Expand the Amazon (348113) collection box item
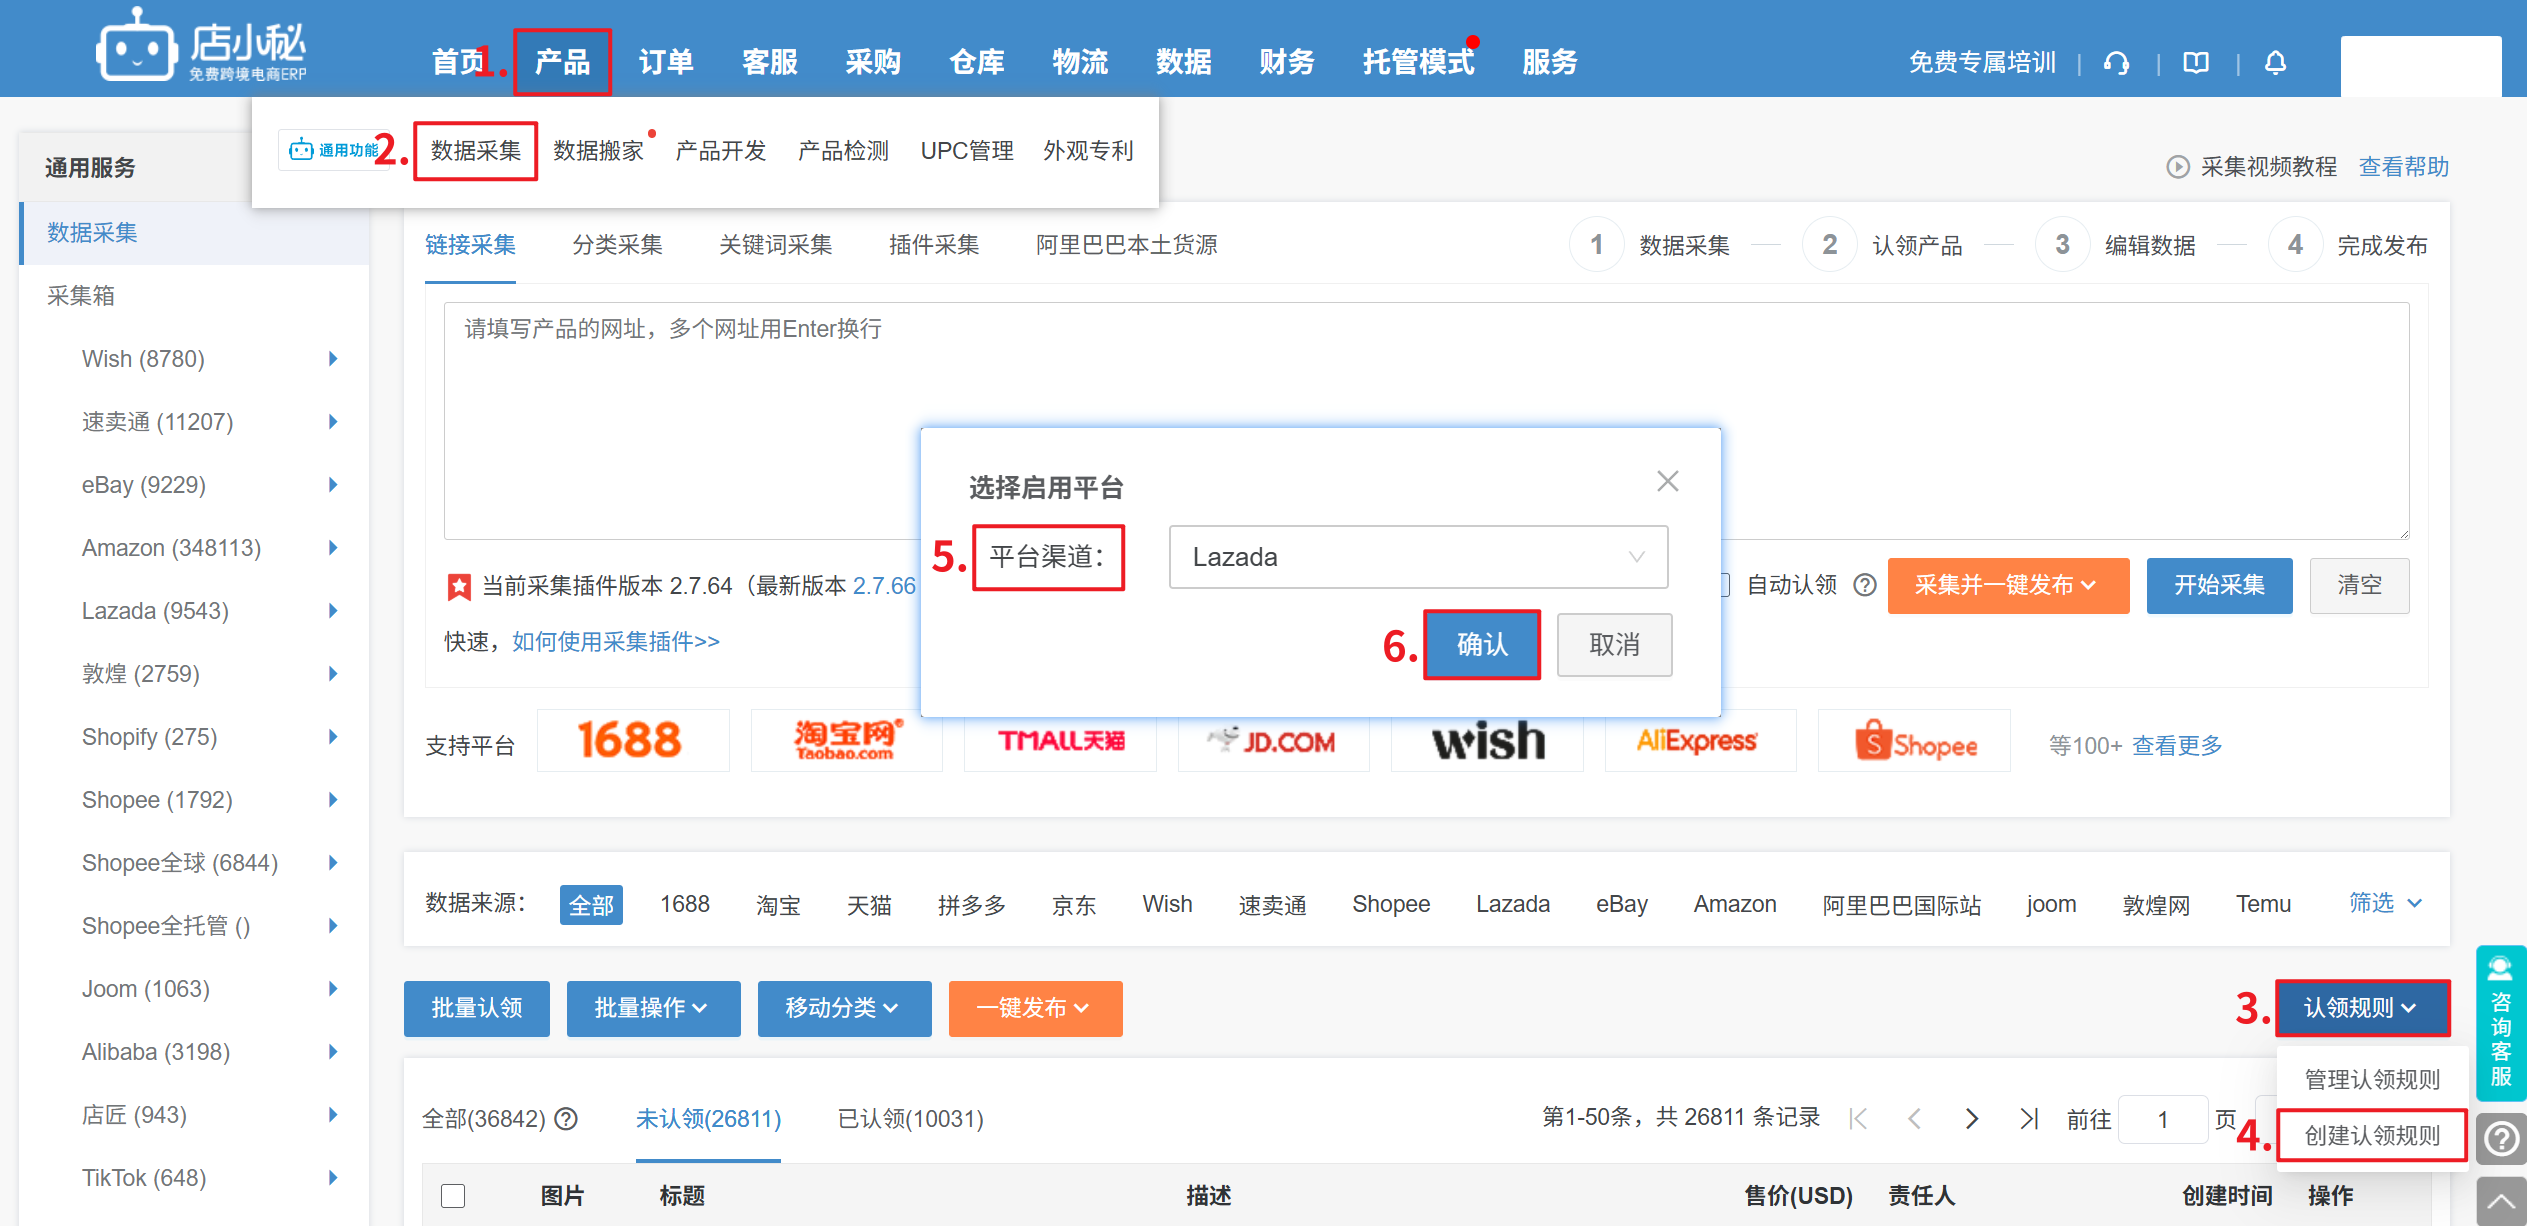Image resolution: width=2527 pixels, height=1226 pixels. coord(333,548)
